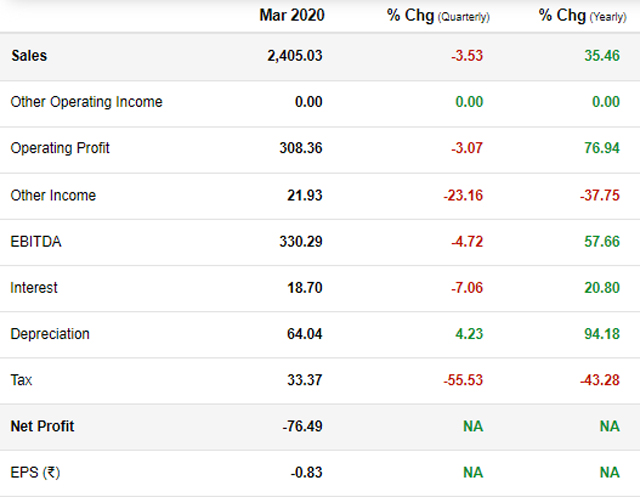Image resolution: width=640 pixels, height=497 pixels.
Task: Click the Interest row label
Action: [34, 287]
